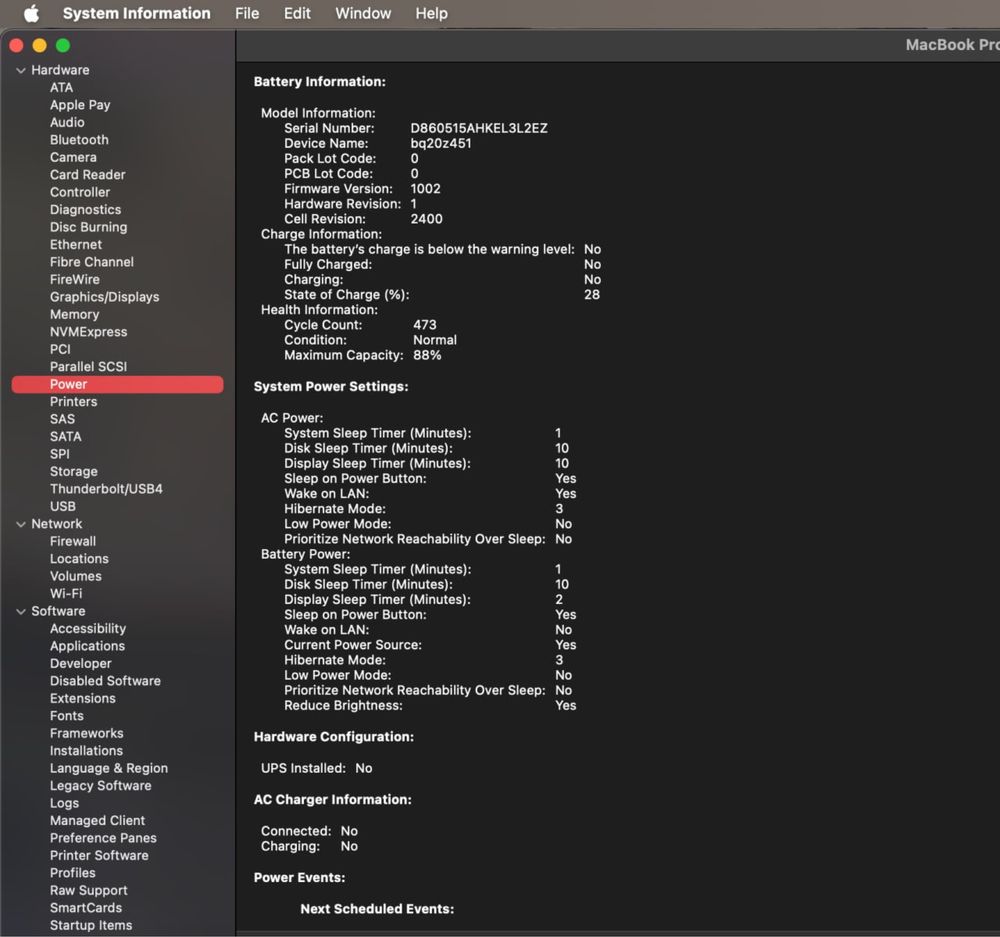The width and height of the screenshot is (1000, 937).
Task: Open the File menu
Action: (247, 13)
